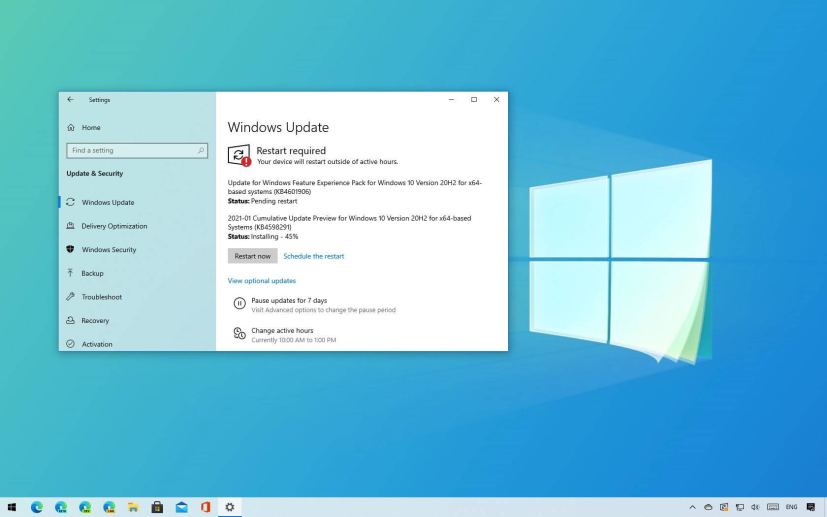Click the checkmark circle icon beside Activation
Image resolution: width=827 pixels, height=517 pixels.
pos(70,344)
